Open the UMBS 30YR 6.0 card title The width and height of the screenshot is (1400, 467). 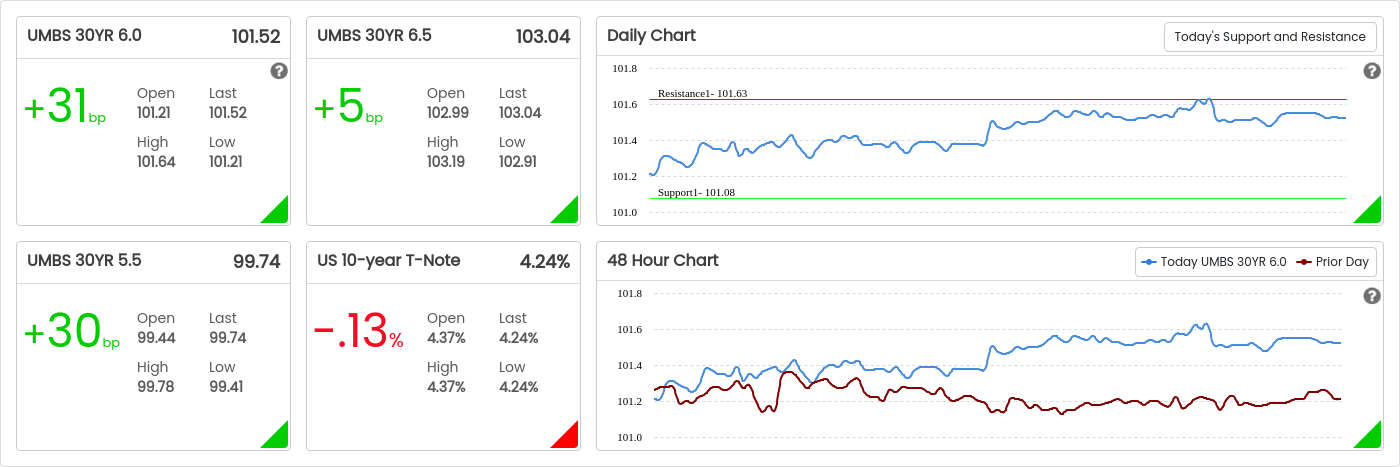click(x=84, y=36)
